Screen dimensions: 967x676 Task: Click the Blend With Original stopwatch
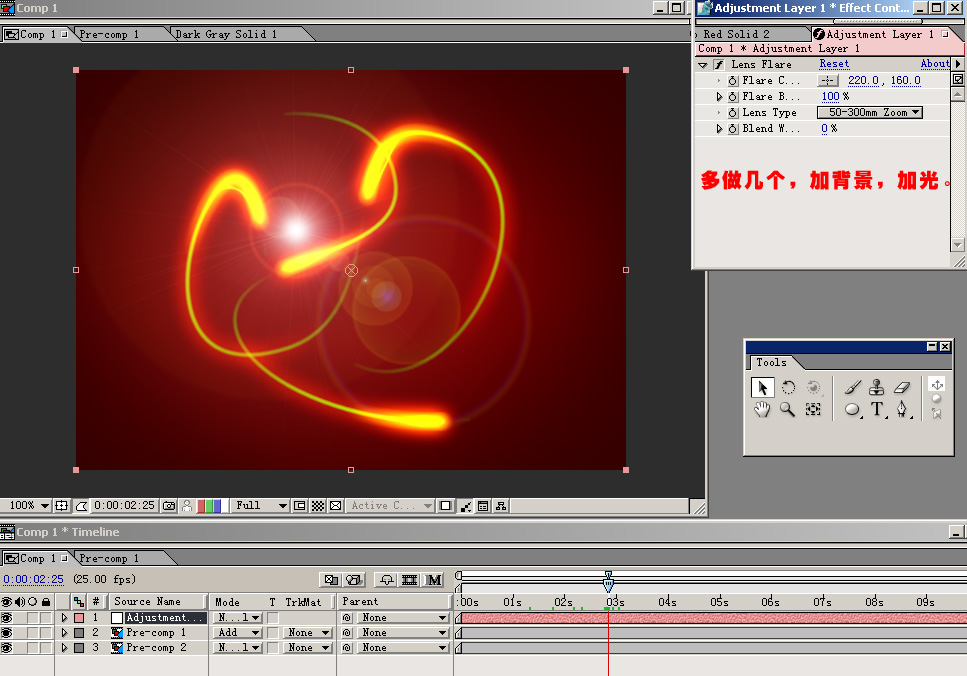point(733,129)
